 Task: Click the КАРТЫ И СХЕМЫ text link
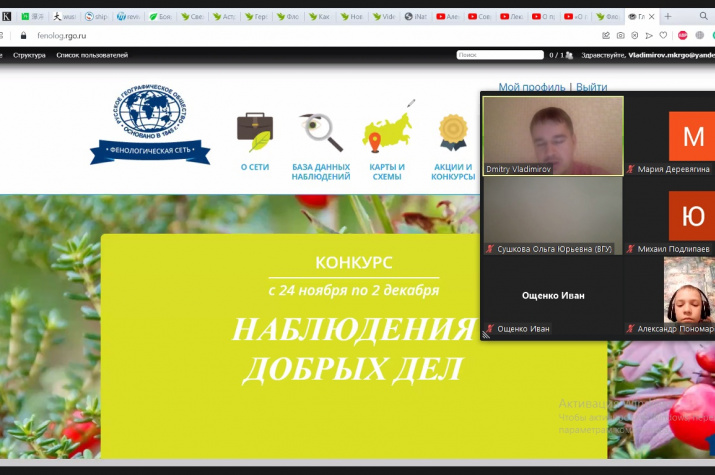387,172
